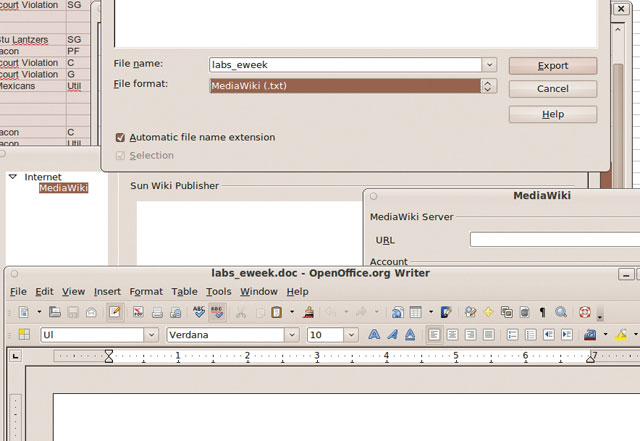Toggle AutoSpellcheck in the toolbar
The image size is (640, 441).
pos(217,312)
